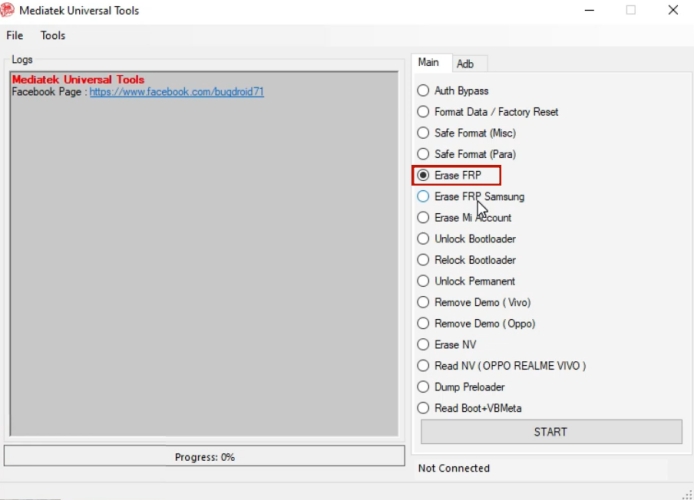Click the Logs group label
Image resolution: width=694 pixels, height=500 pixels.
click(x=22, y=60)
